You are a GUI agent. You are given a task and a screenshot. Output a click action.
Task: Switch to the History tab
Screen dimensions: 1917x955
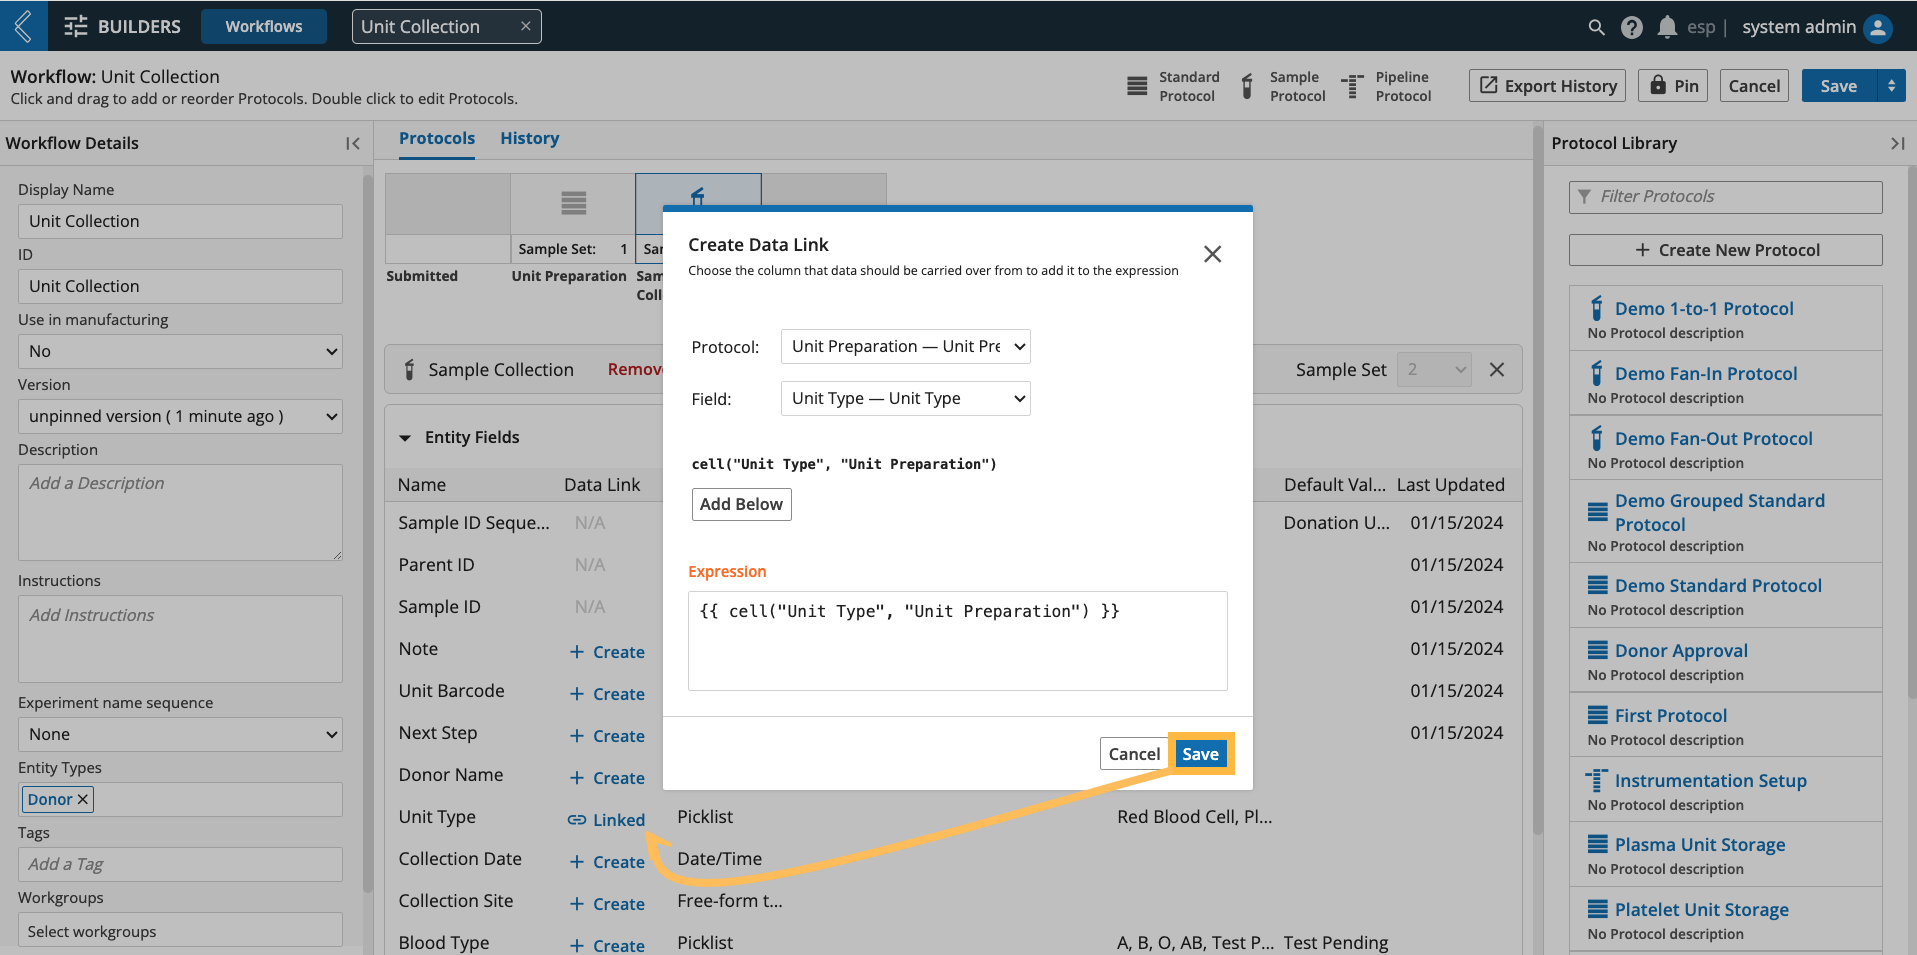pyautogui.click(x=529, y=138)
